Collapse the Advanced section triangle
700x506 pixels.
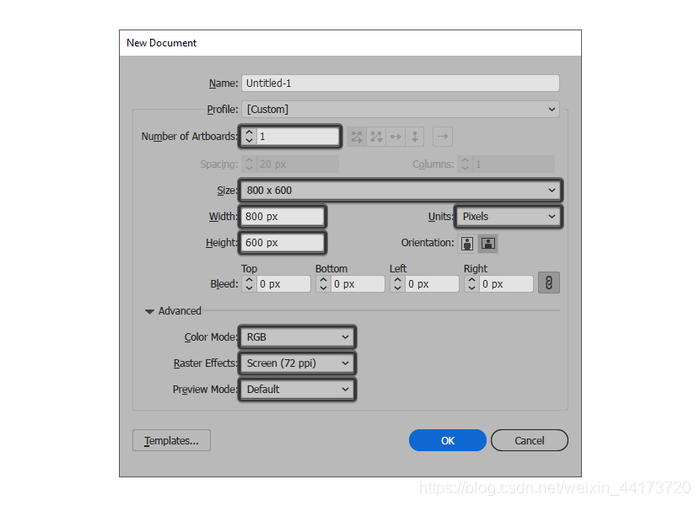(150, 311)
